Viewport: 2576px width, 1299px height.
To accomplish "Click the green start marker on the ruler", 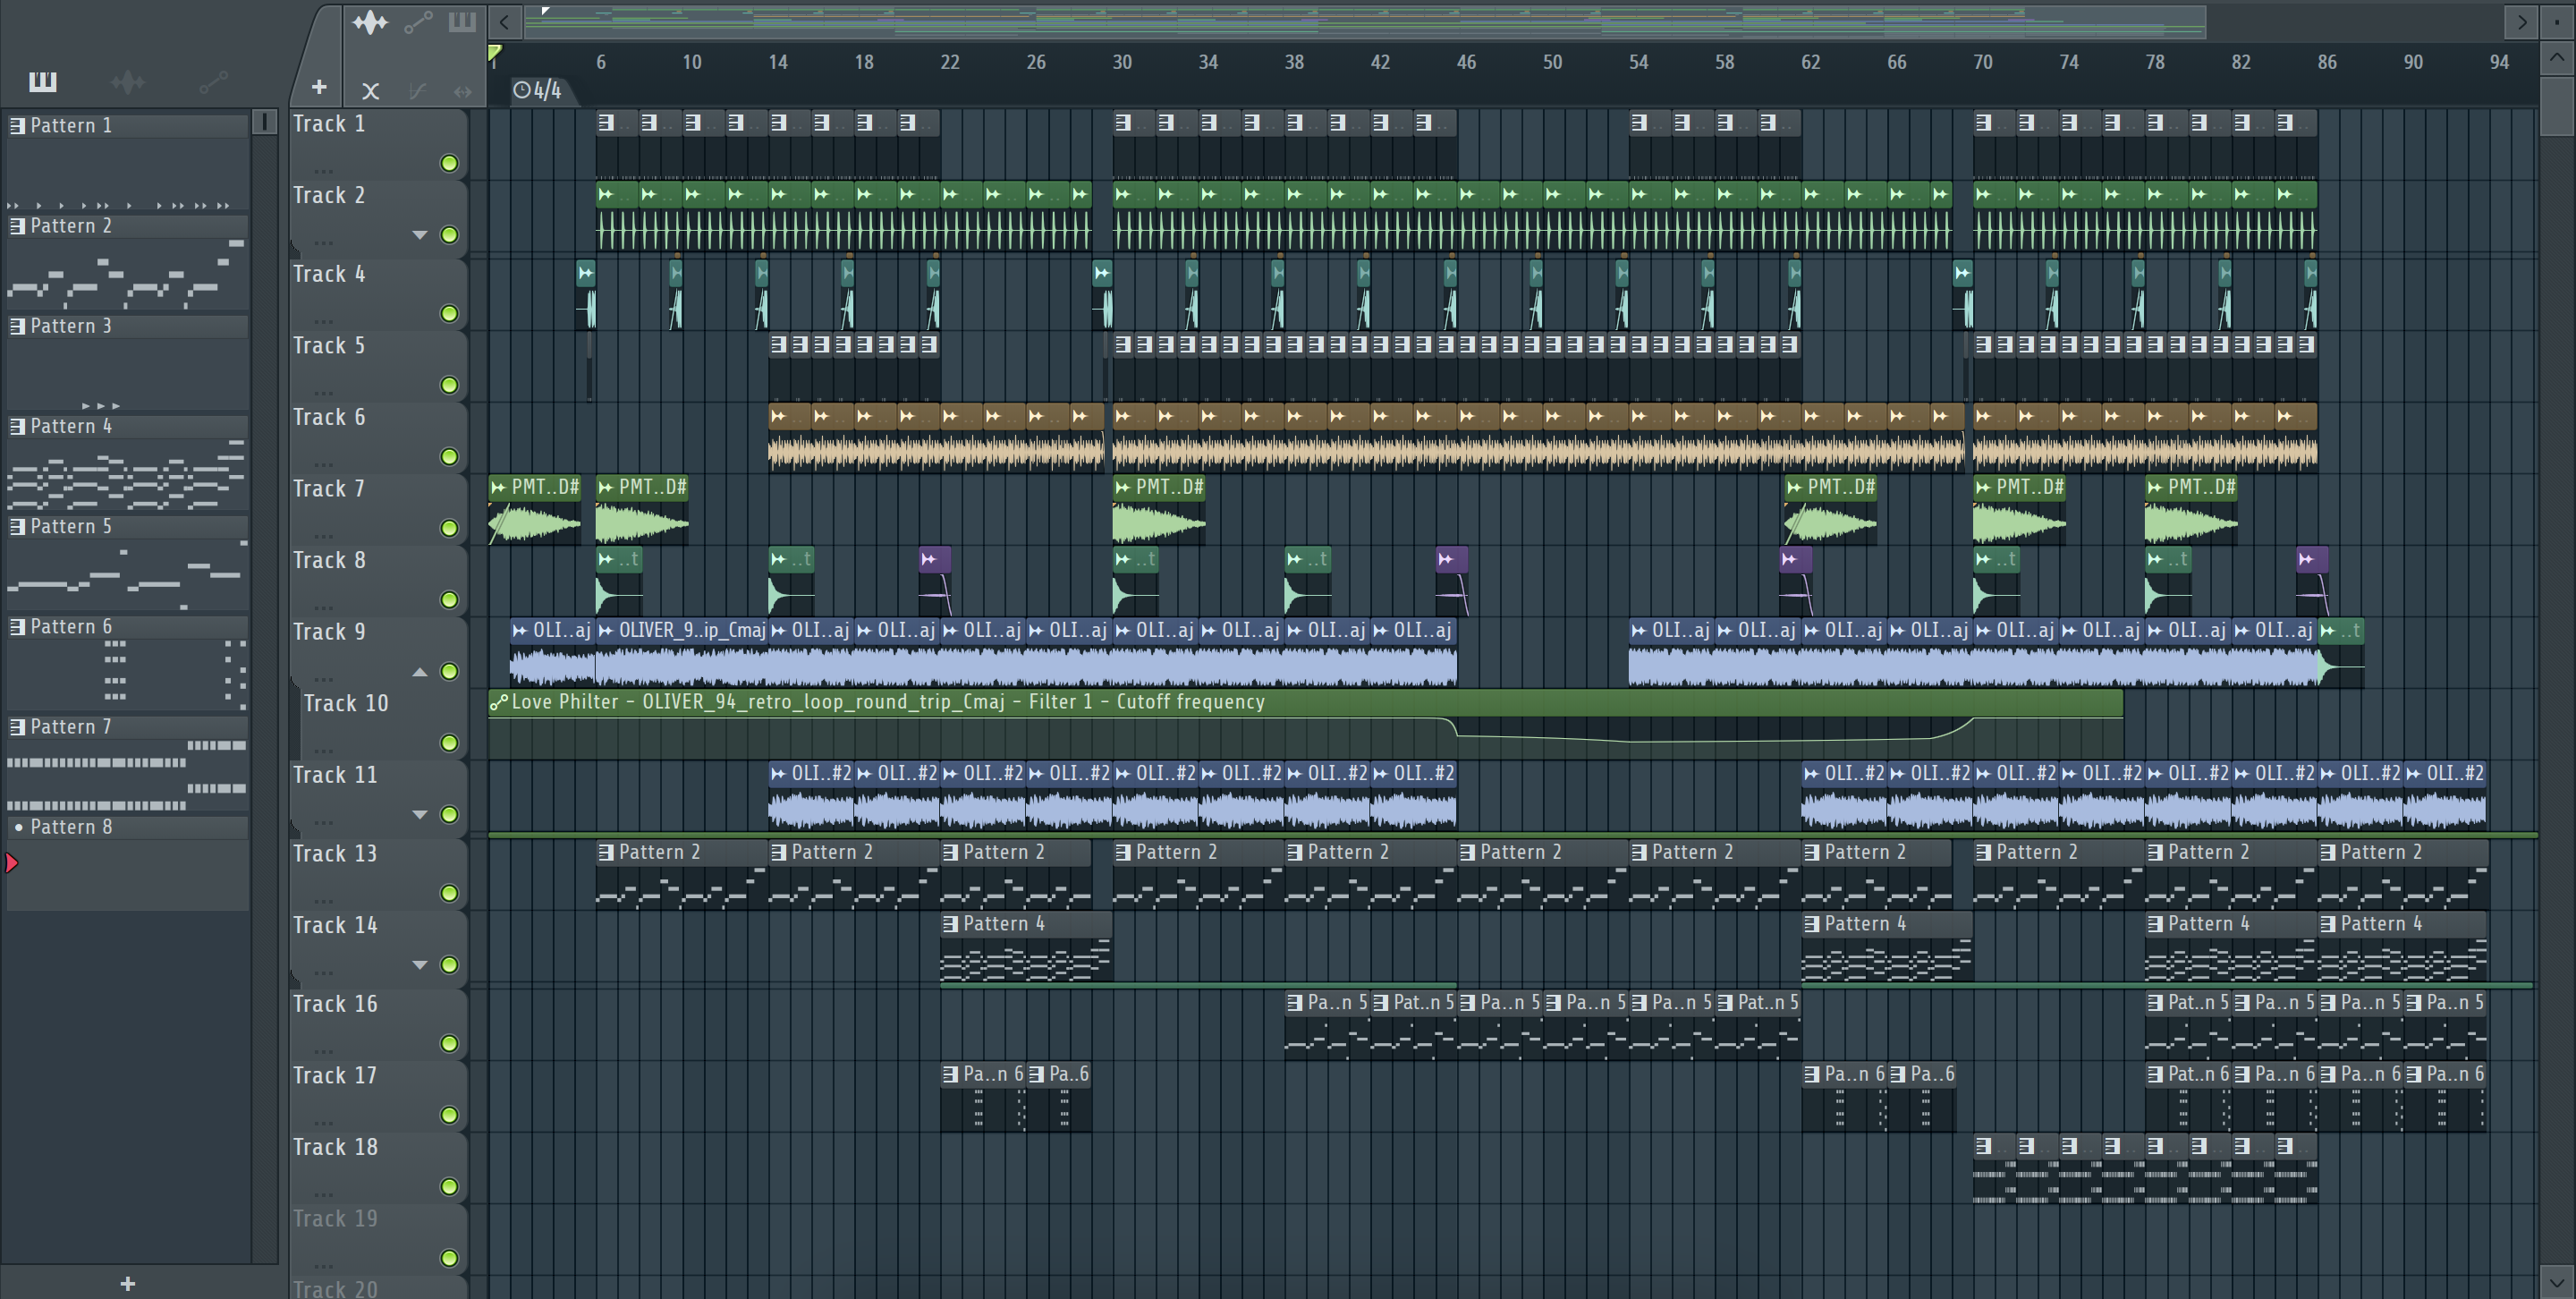I will [x=494, y=51].
